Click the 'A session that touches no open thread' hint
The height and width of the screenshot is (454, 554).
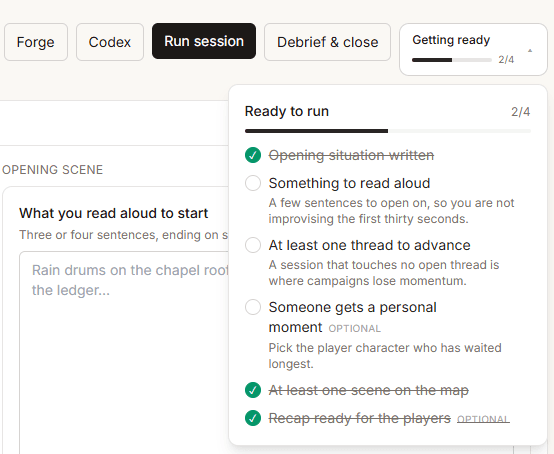pos(384,273)
